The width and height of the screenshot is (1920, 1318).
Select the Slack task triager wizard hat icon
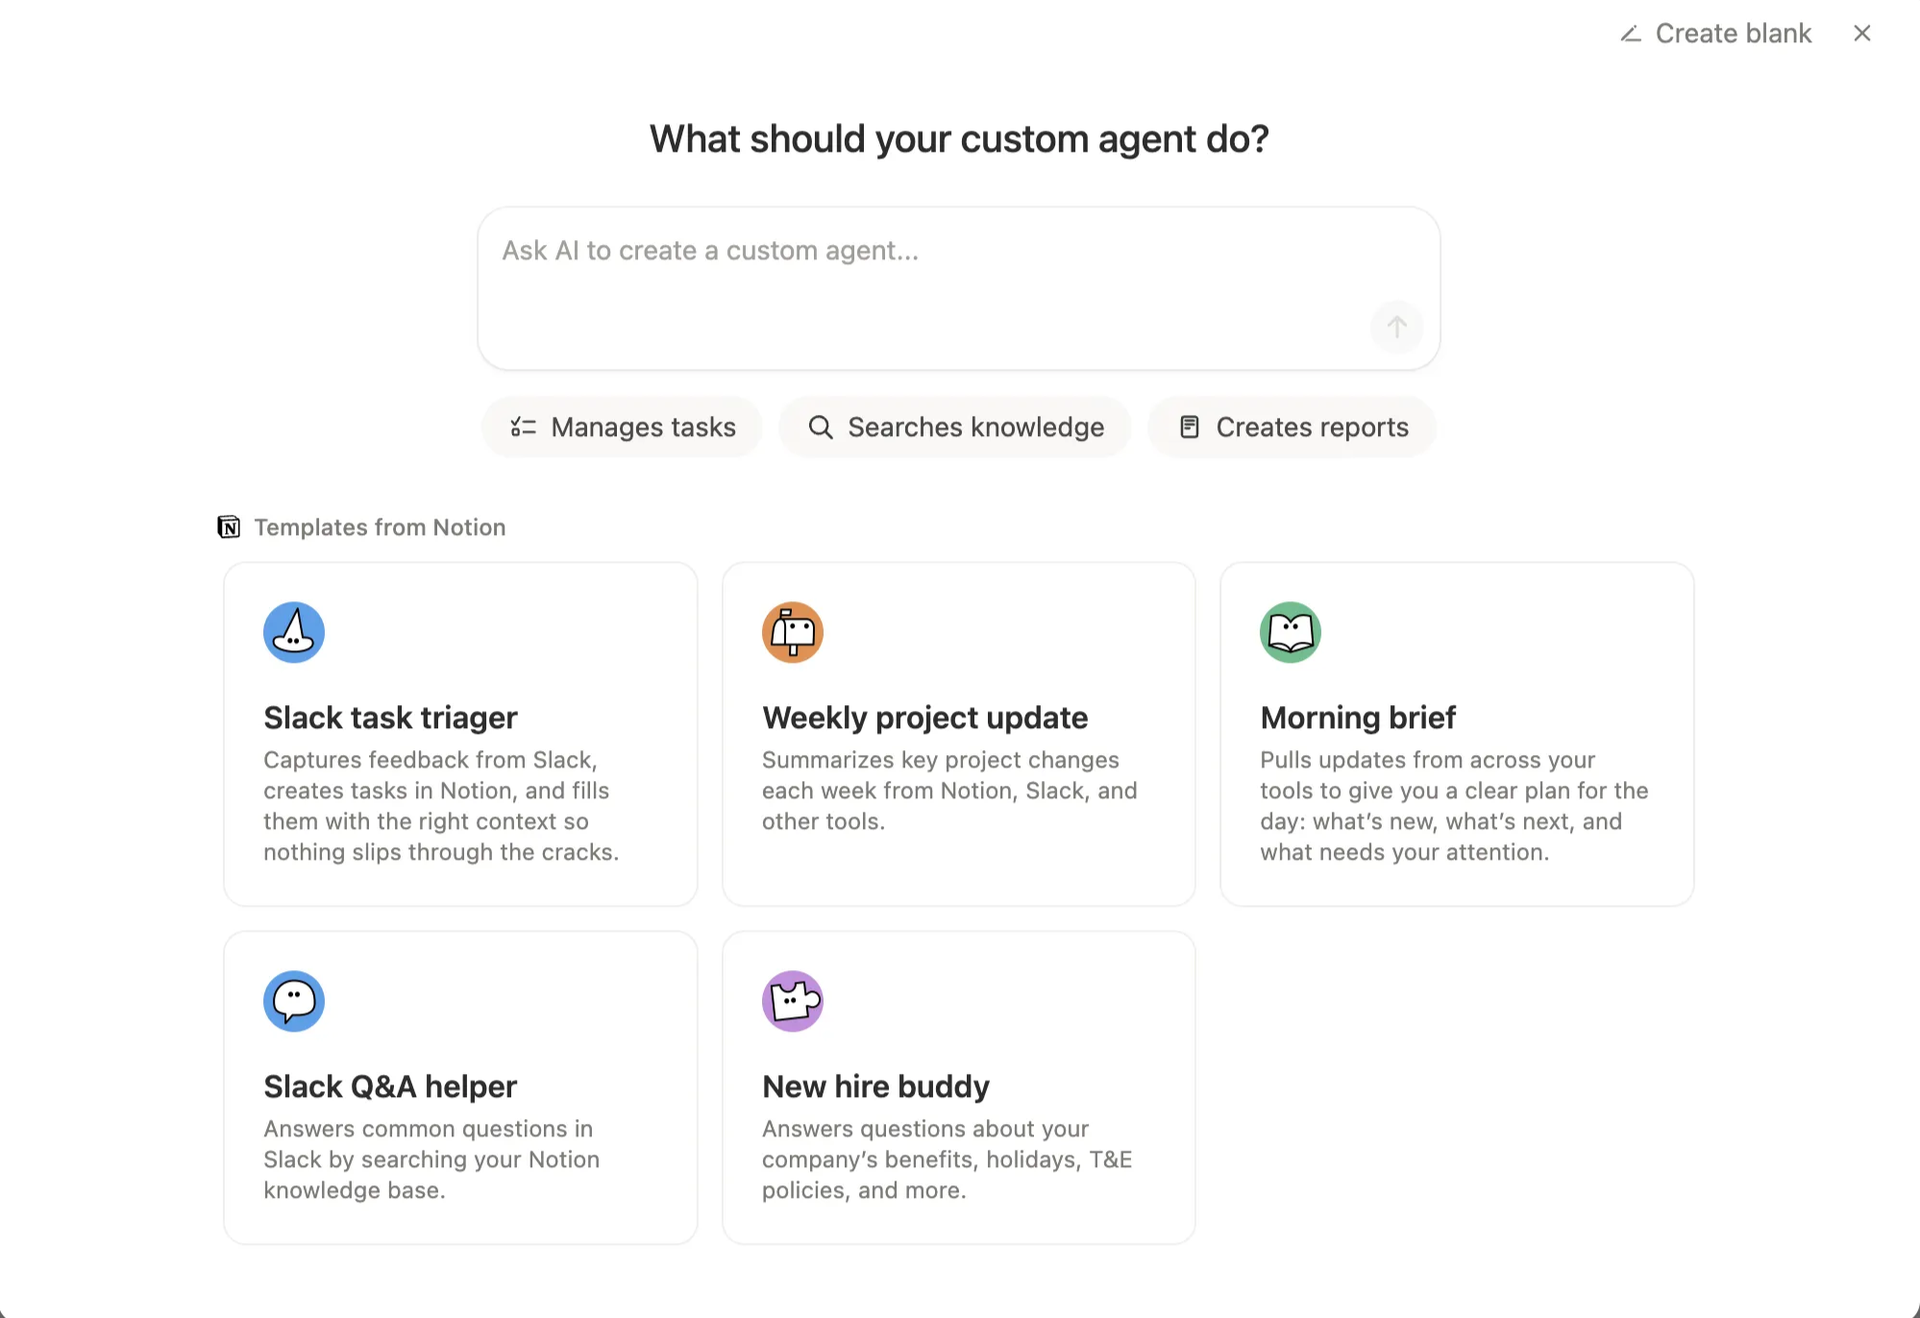click(293, 632)
